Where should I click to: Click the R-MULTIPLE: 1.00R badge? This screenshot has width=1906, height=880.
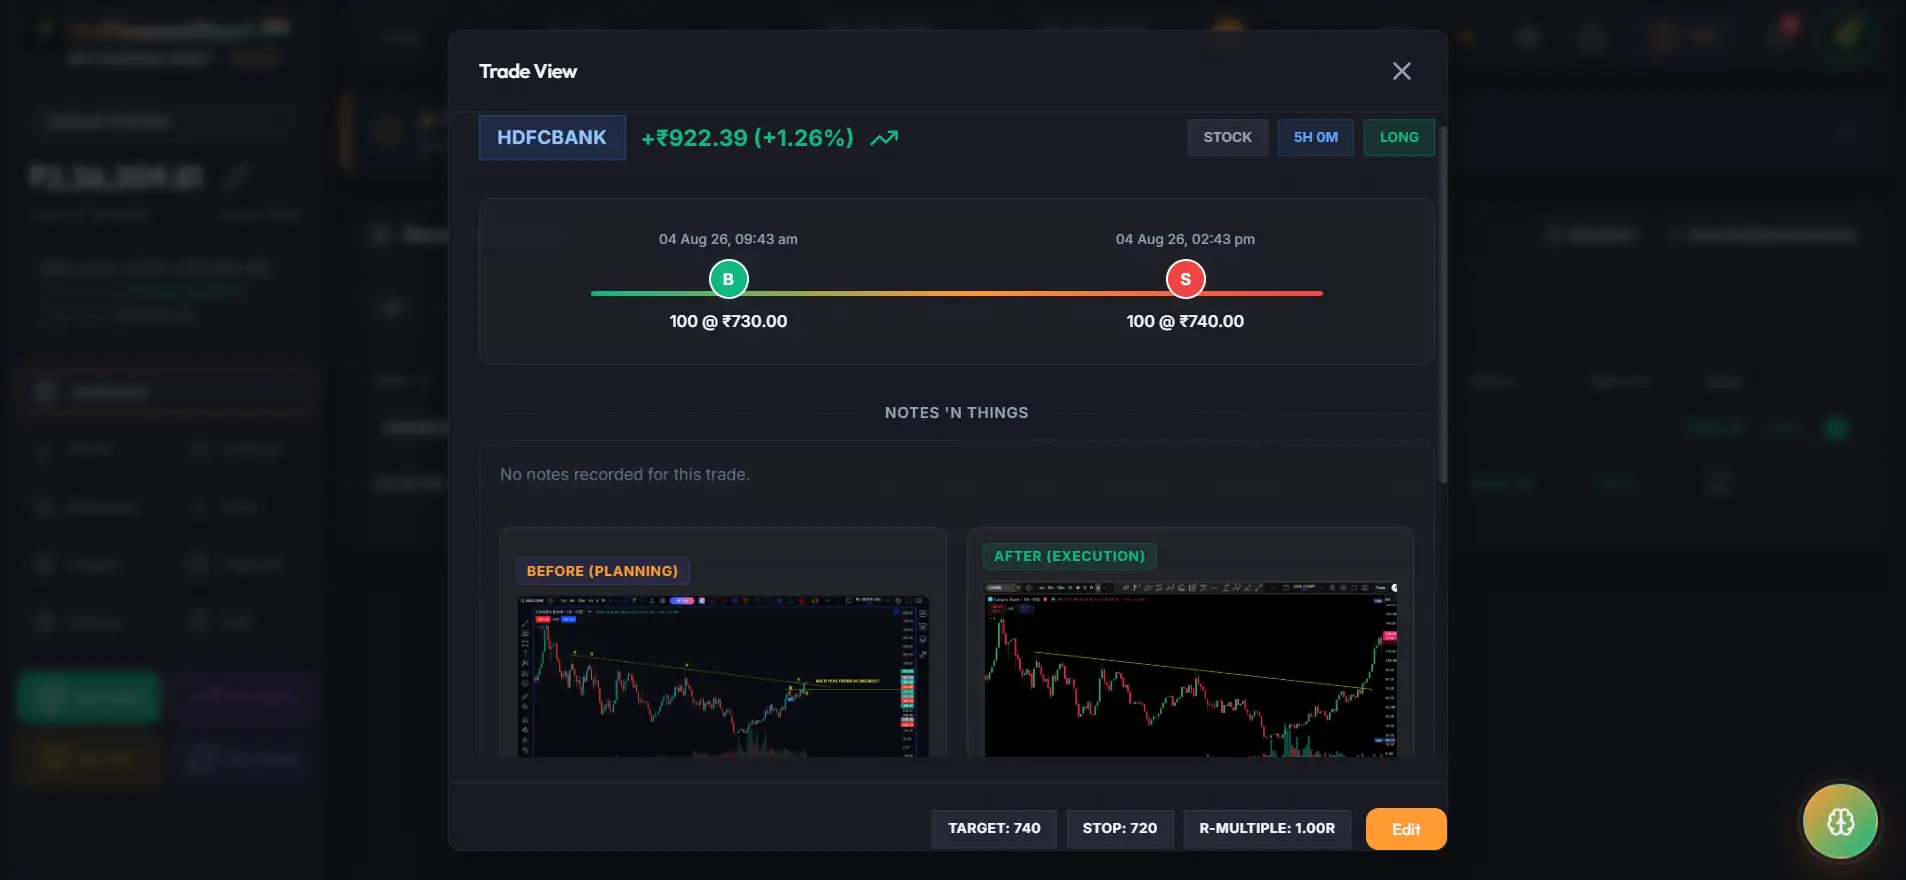(1267, 829)
